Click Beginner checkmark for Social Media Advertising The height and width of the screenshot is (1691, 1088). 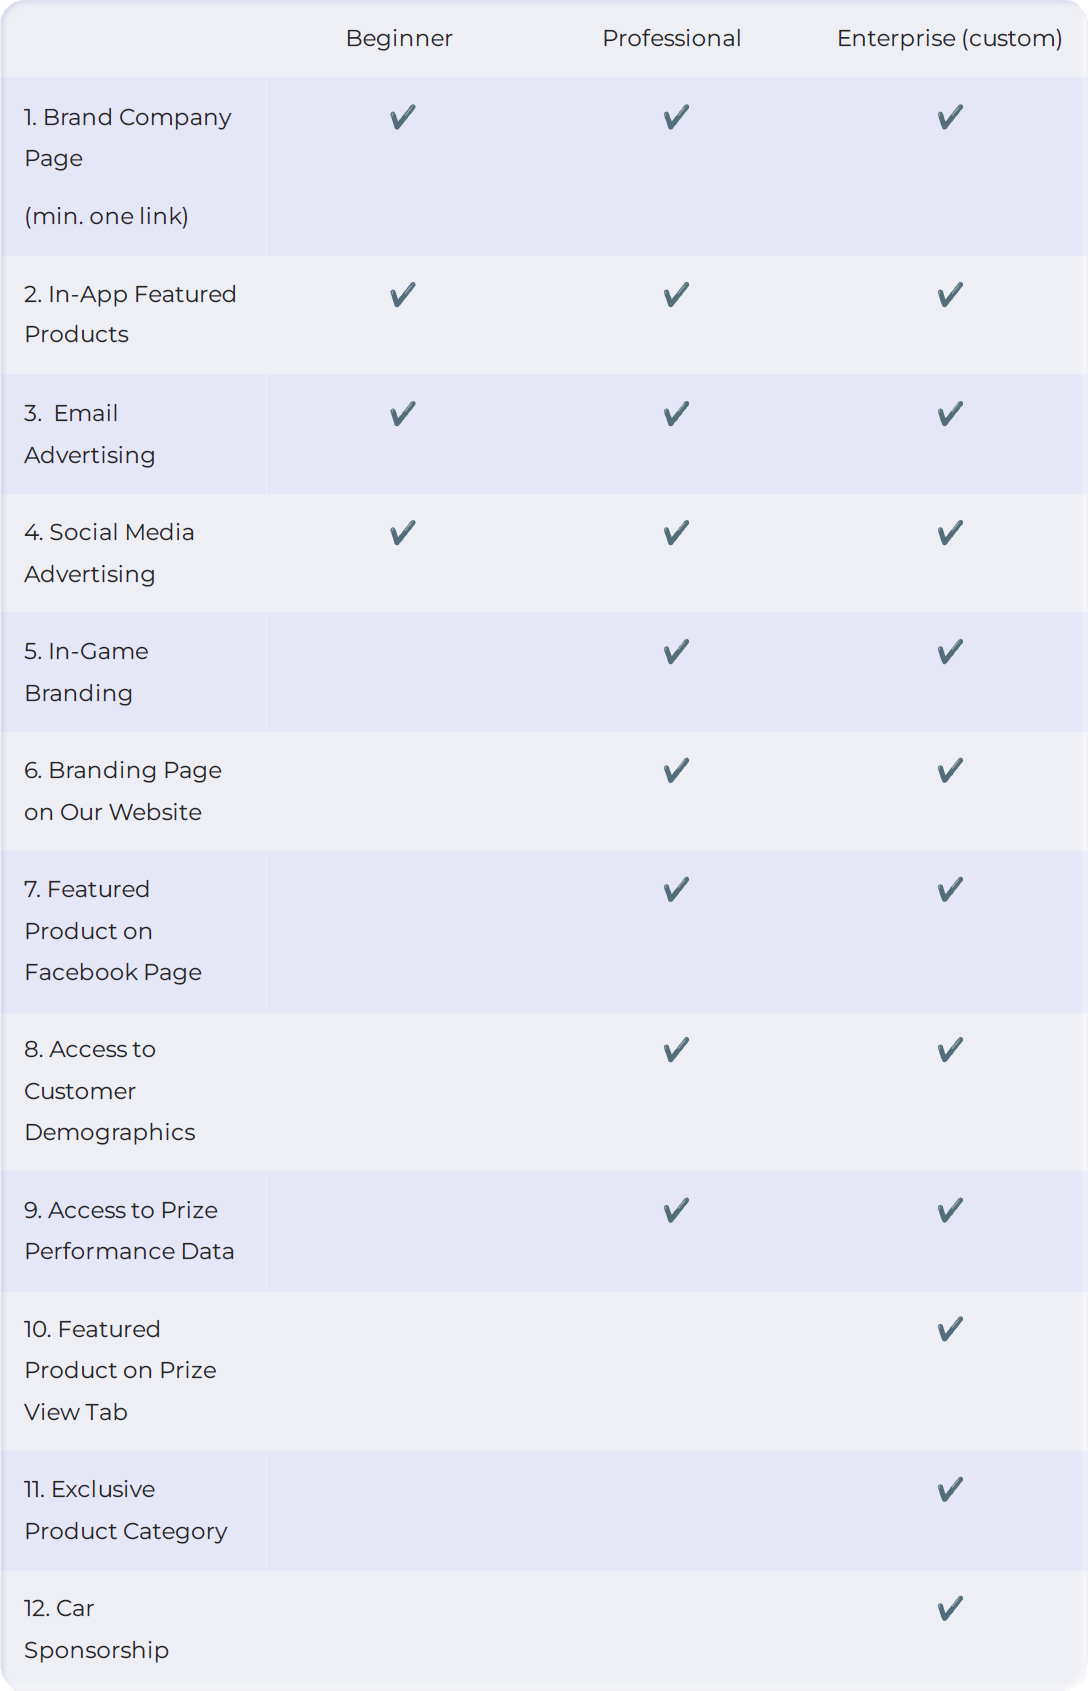point(403,533)
